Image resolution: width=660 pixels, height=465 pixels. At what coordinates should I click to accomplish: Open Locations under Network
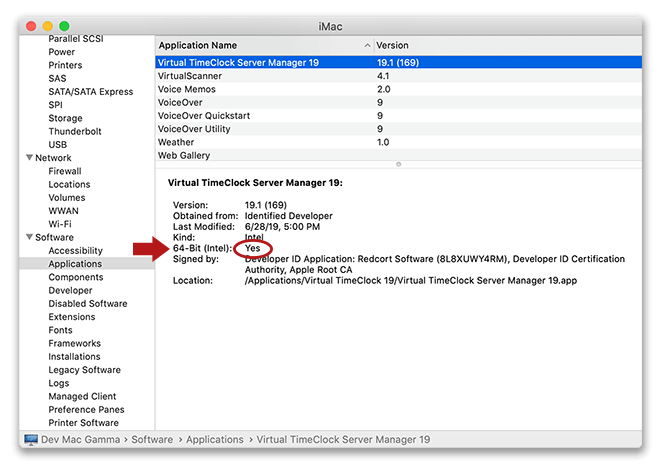(69, 184)
